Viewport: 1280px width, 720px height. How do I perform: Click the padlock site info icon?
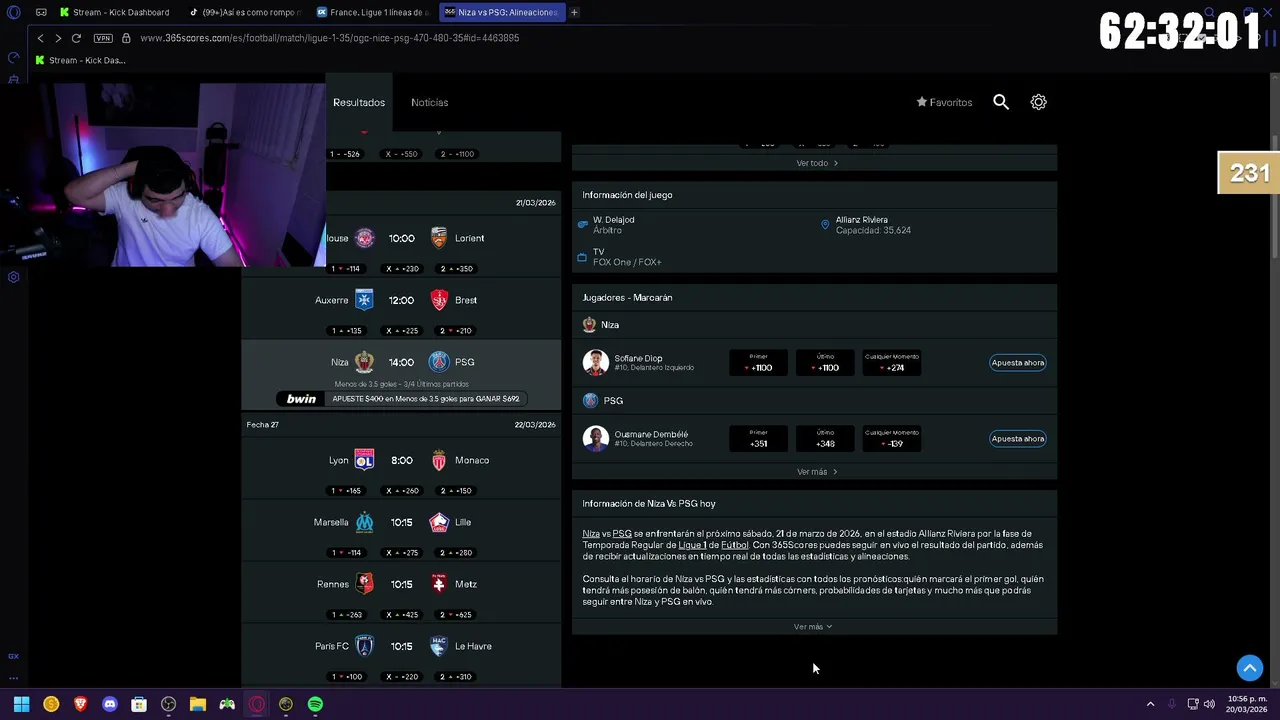[126, 38]
